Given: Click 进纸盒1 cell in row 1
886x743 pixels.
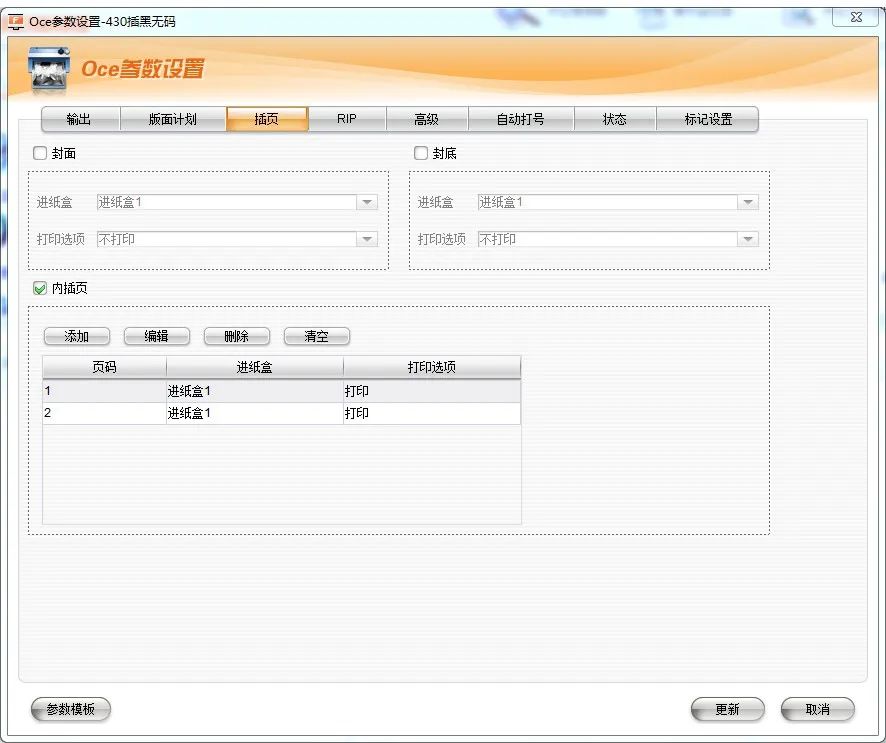Looking at the screenshot, I should click(255, 391).
